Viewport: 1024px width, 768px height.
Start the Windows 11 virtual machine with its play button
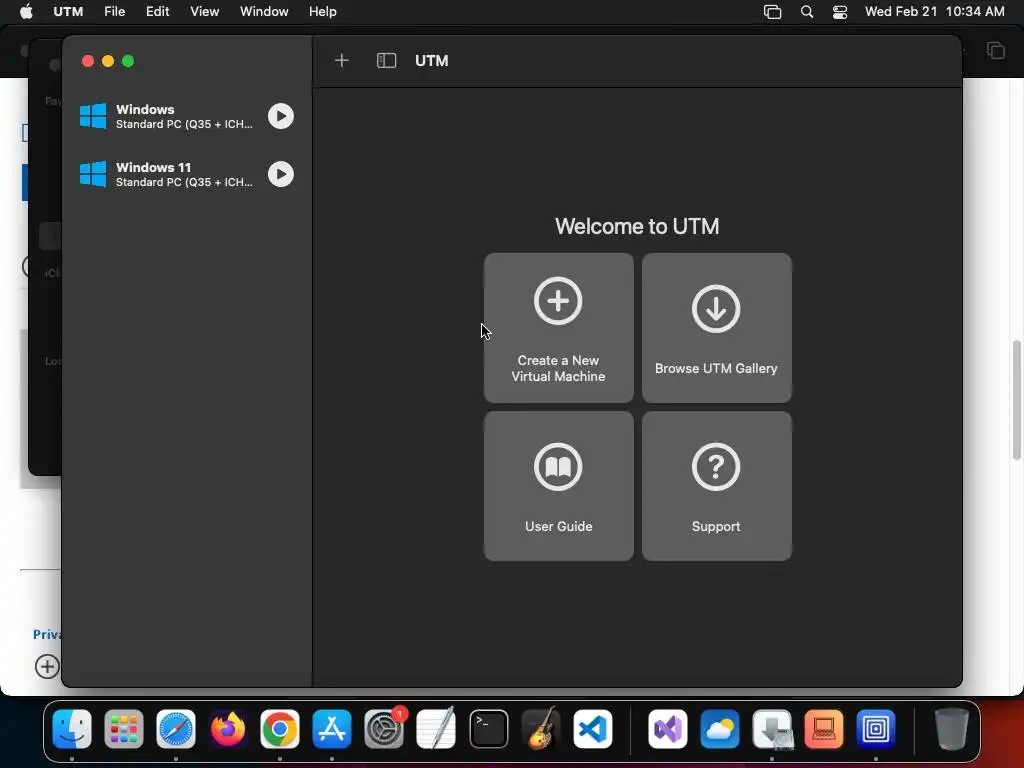click(281, 174)
